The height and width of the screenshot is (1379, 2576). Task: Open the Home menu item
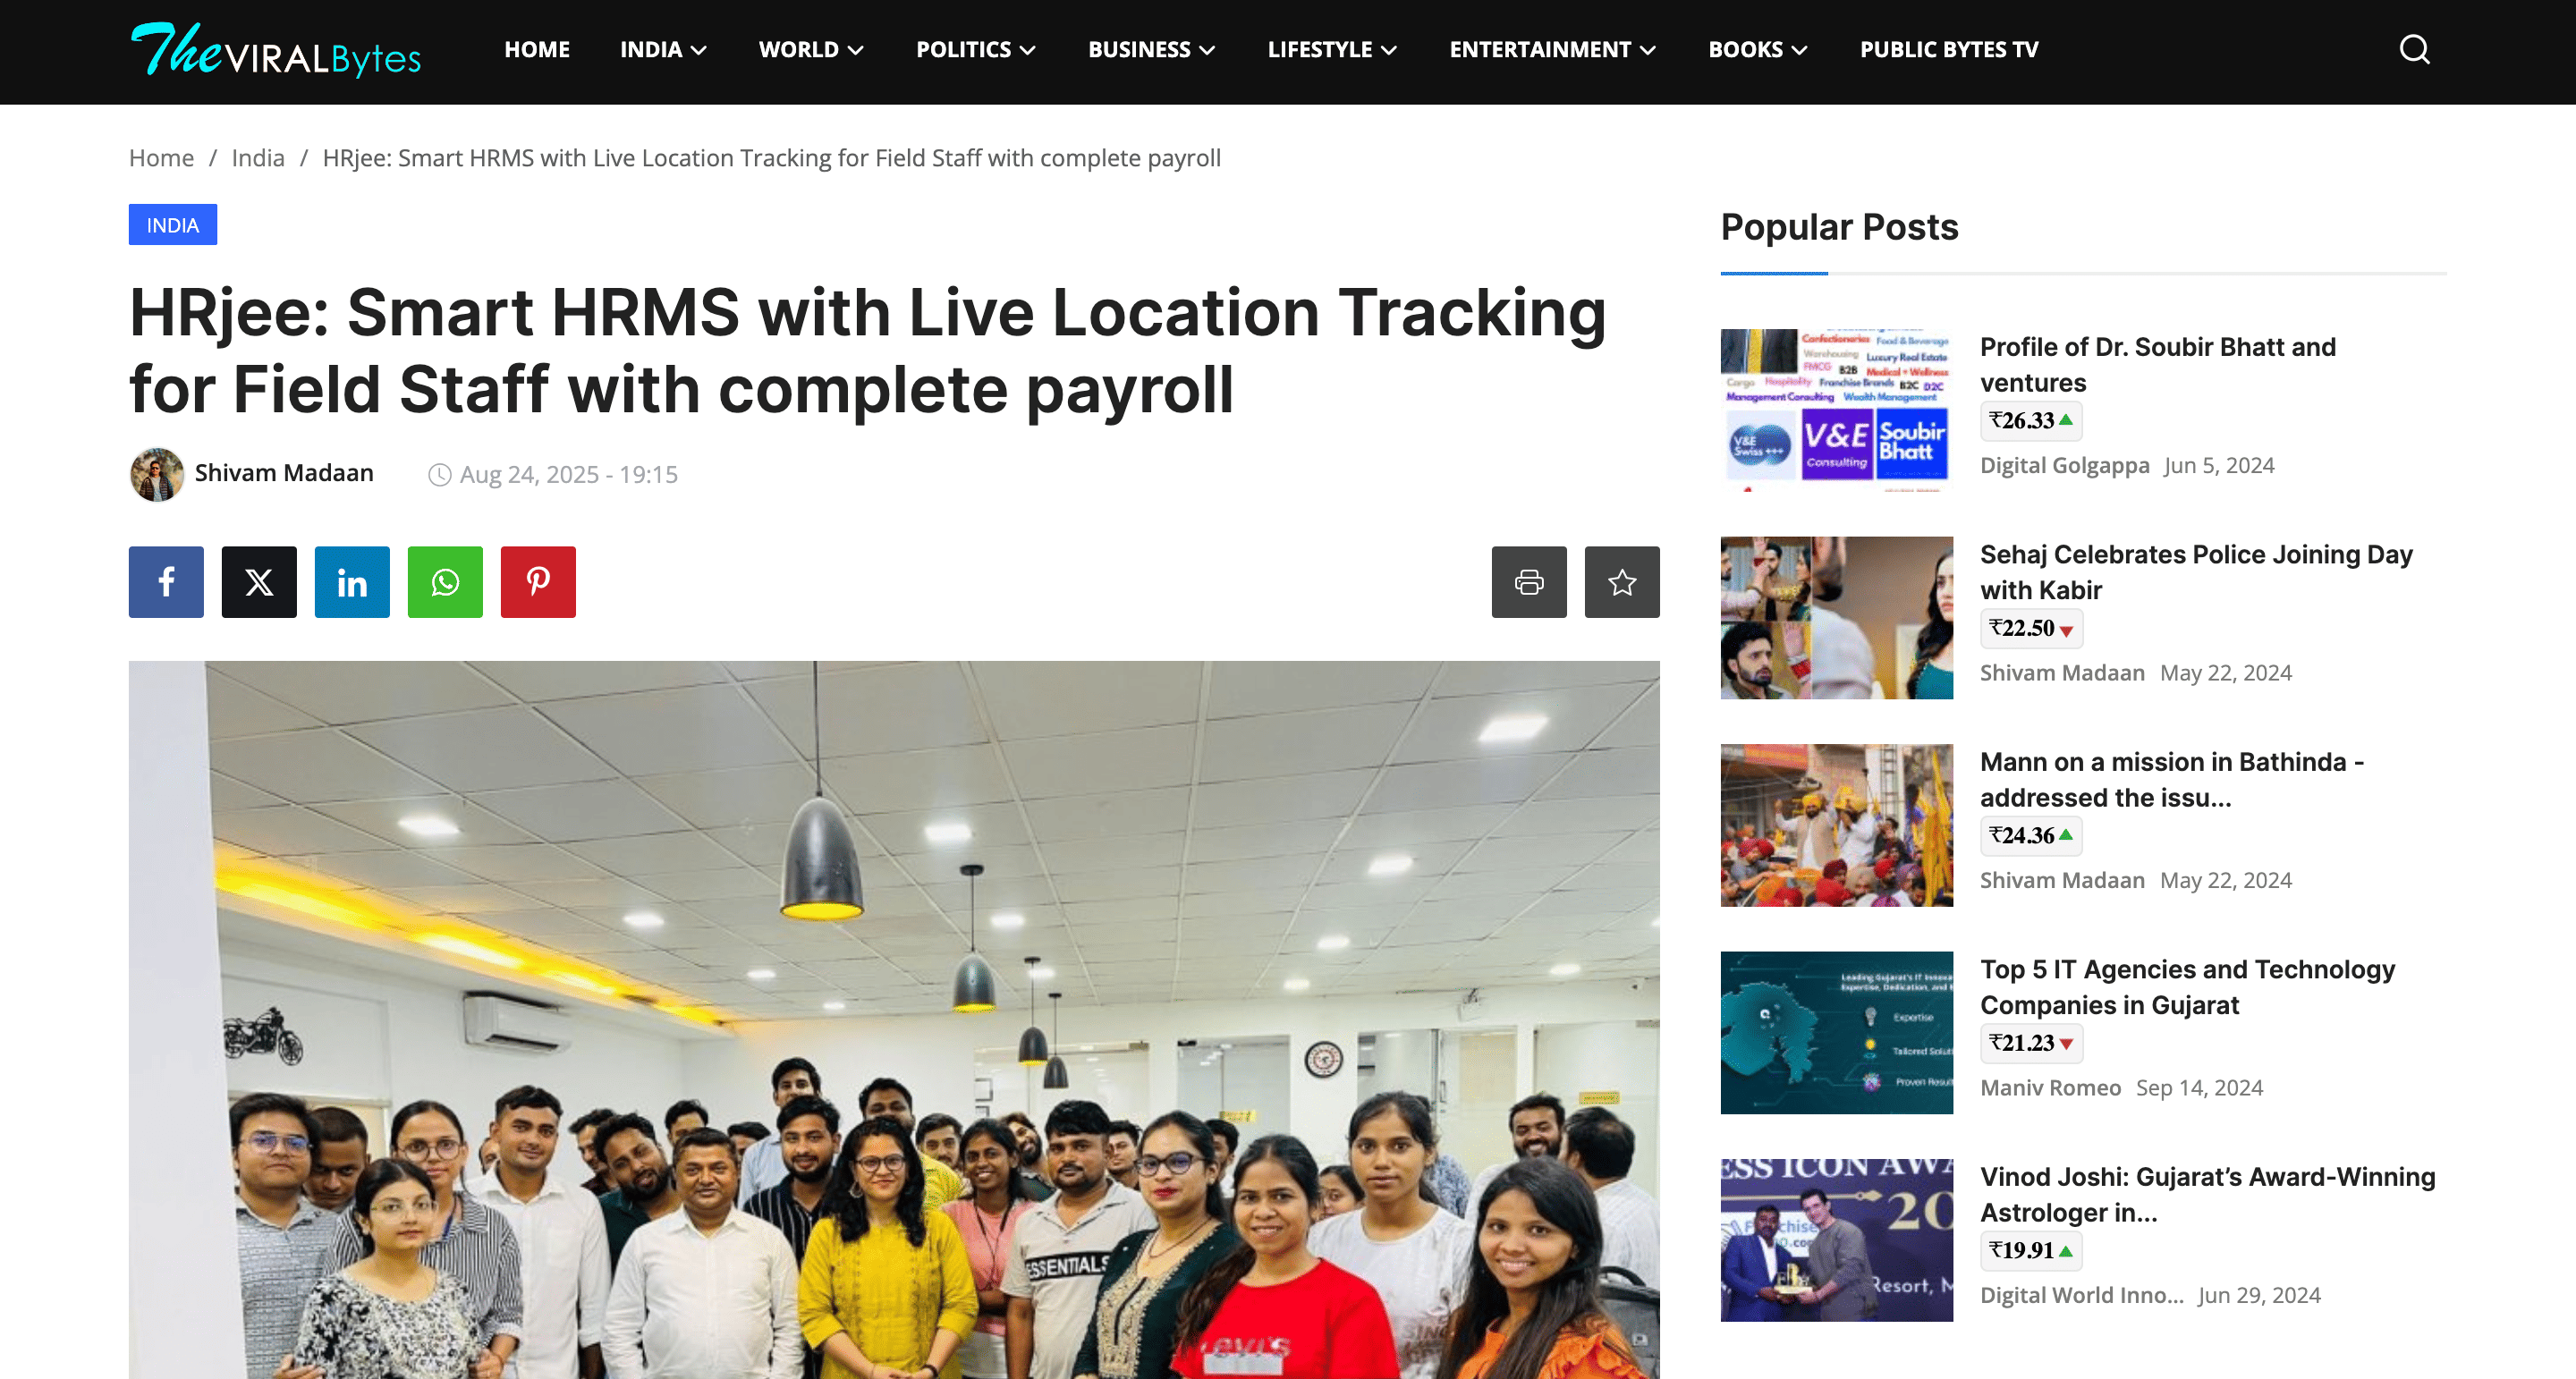coord(536,49)
